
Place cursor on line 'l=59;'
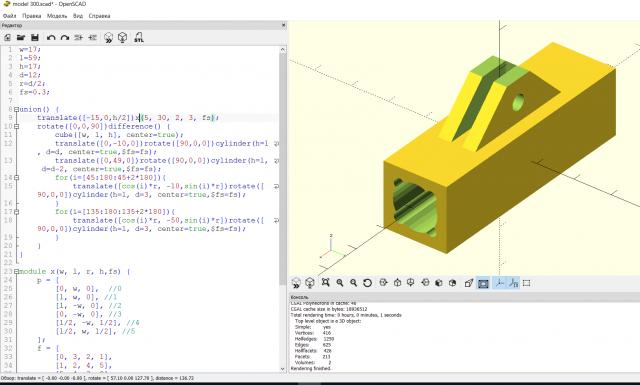(29, 58)
